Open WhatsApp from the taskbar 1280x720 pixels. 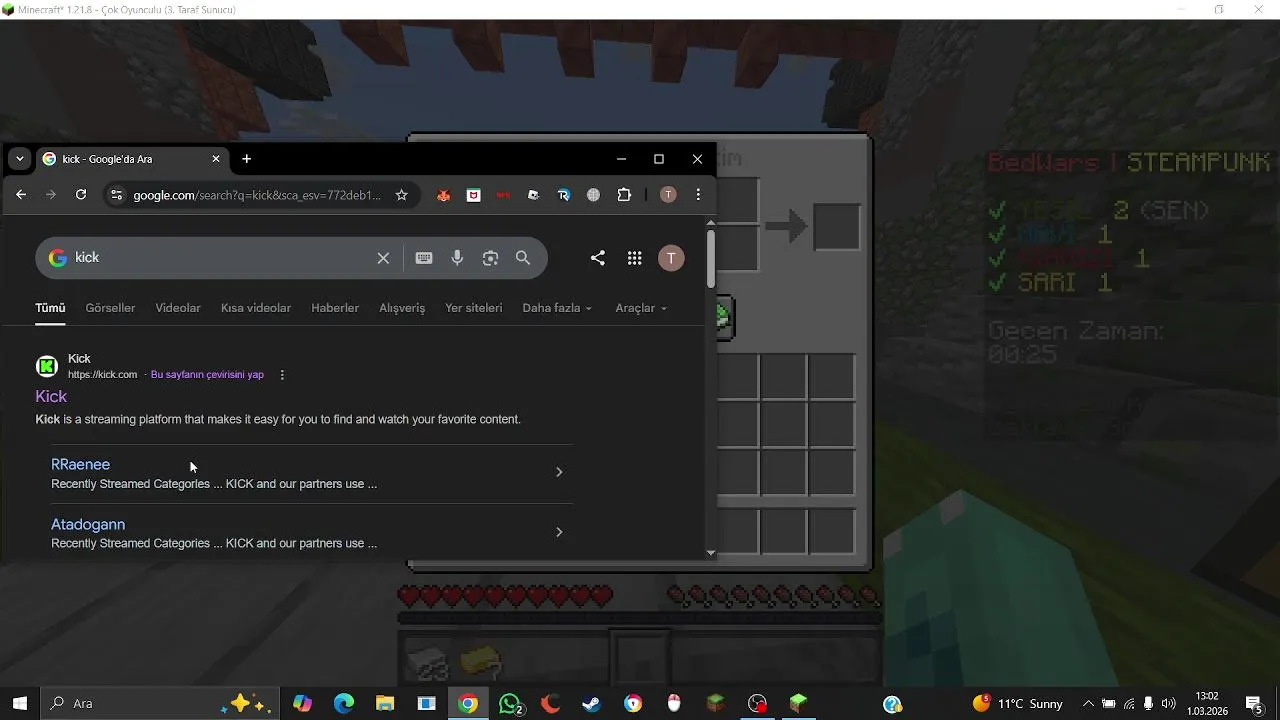pos(510,704)
